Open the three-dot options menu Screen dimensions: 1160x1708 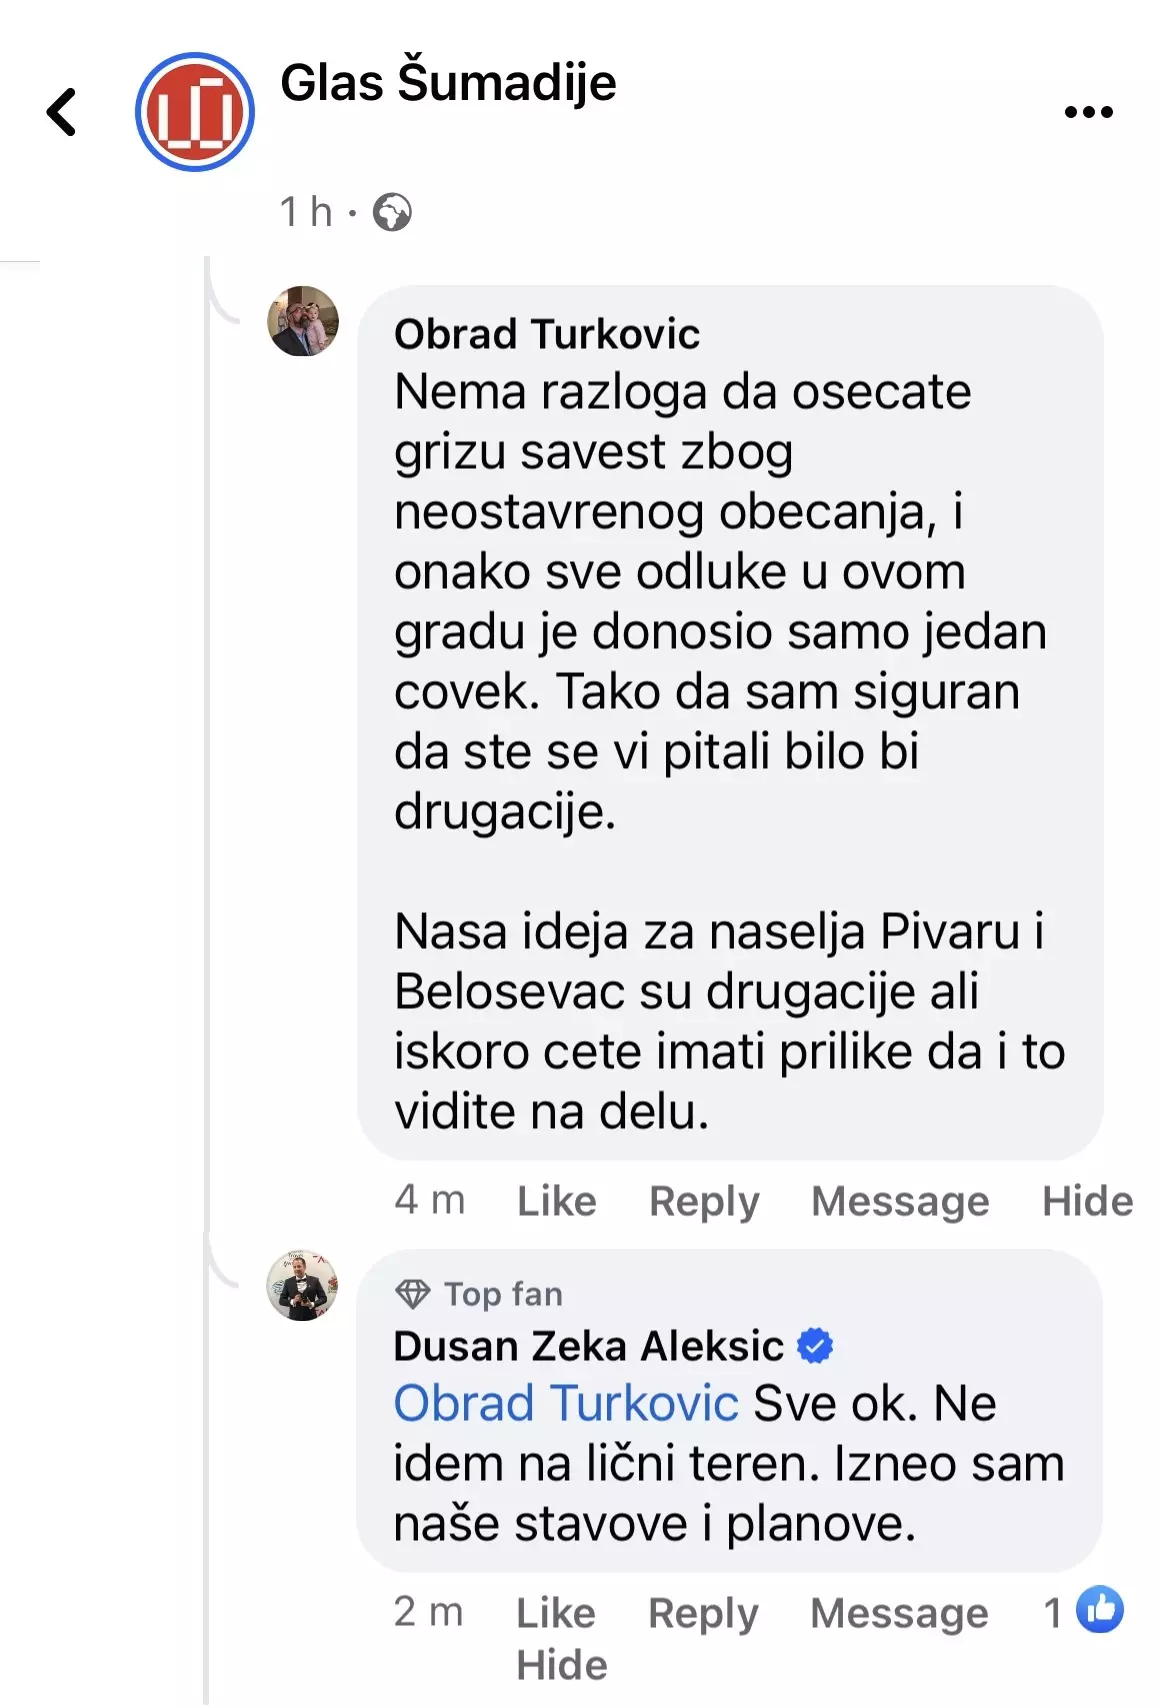[x=1088, y=112]
